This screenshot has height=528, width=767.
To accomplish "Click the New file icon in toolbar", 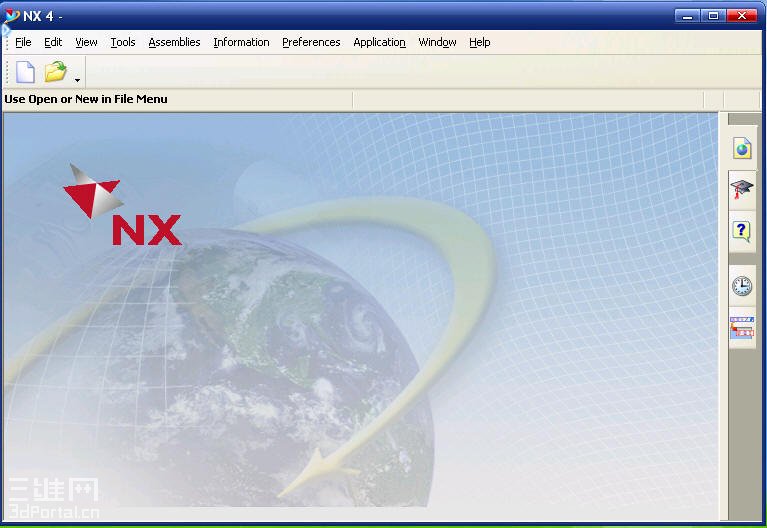I will (x=25, y=72).
